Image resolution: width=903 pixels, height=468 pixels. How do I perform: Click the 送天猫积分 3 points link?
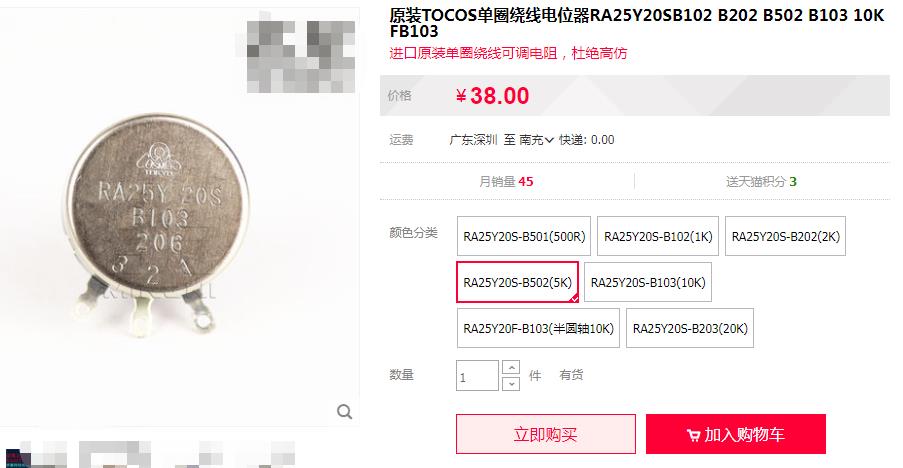(761, 182)
